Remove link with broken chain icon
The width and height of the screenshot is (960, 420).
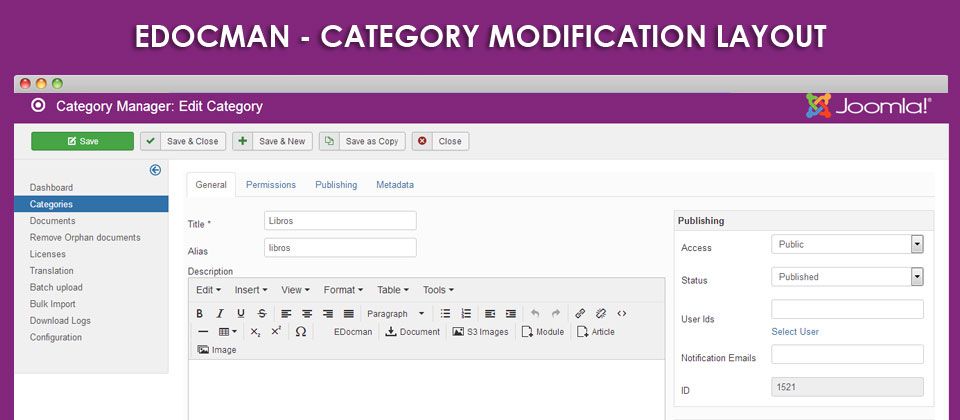tap(601, 313)
